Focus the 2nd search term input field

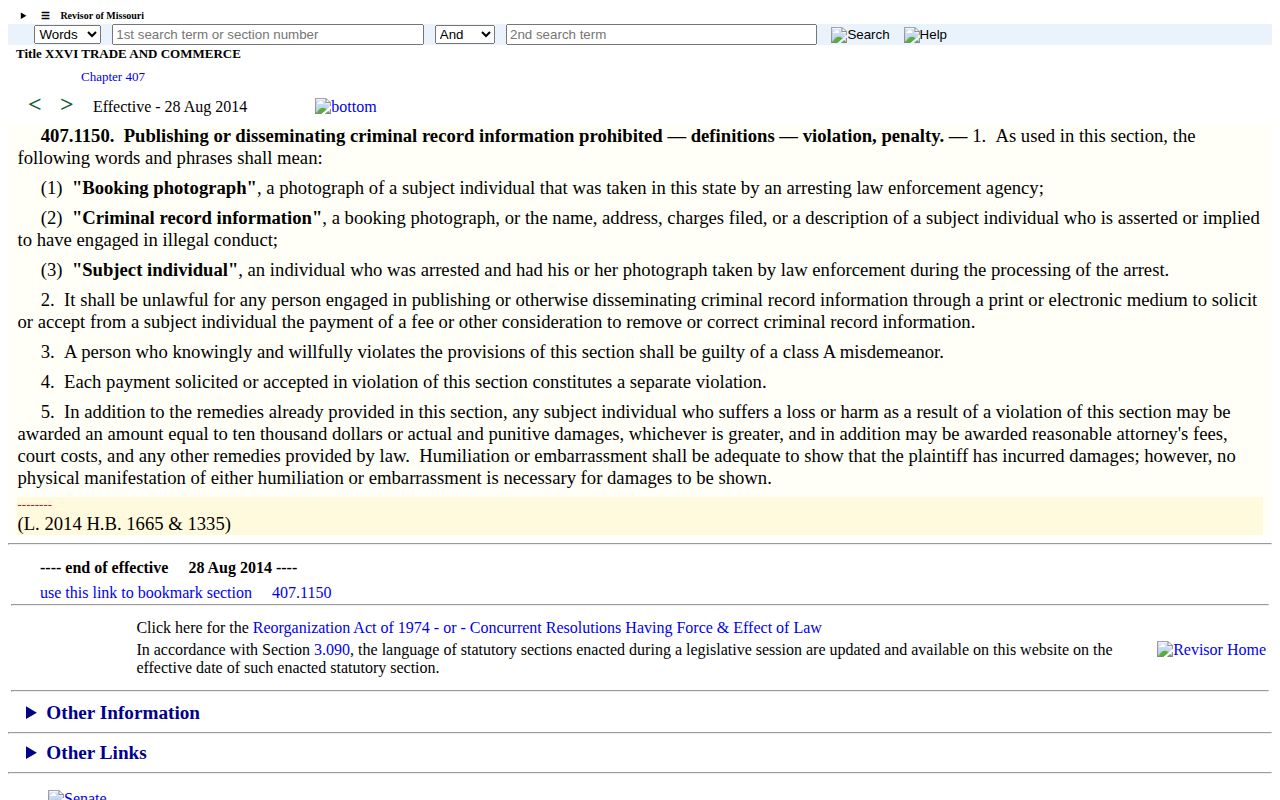click(x=661, y=35)
